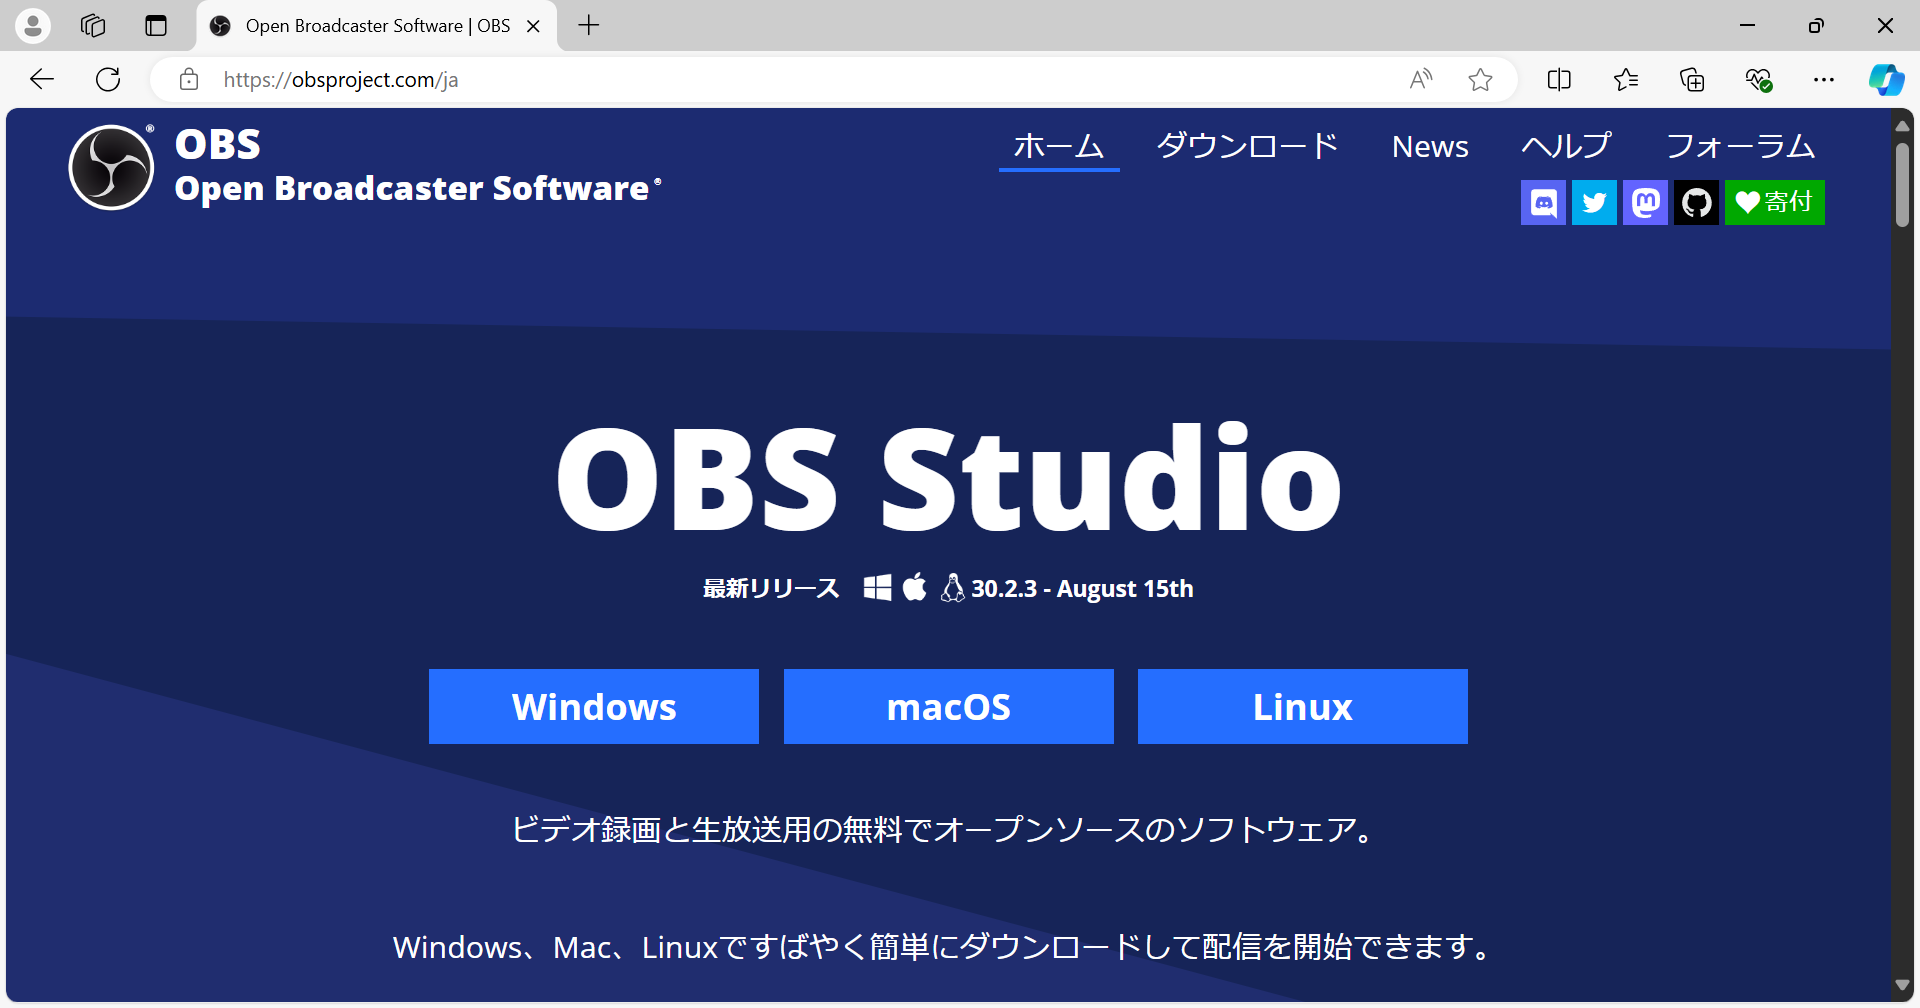Open the OBS Discord server icon

1543,203
